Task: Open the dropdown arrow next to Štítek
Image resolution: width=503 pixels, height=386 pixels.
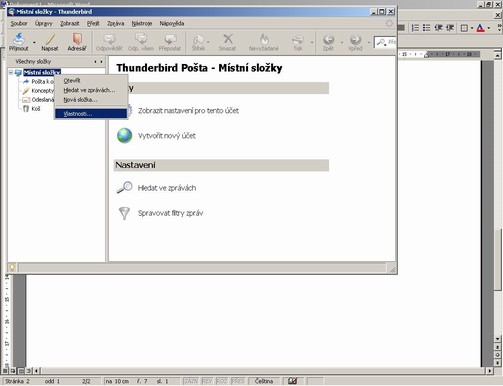Action: coord(208,42)
